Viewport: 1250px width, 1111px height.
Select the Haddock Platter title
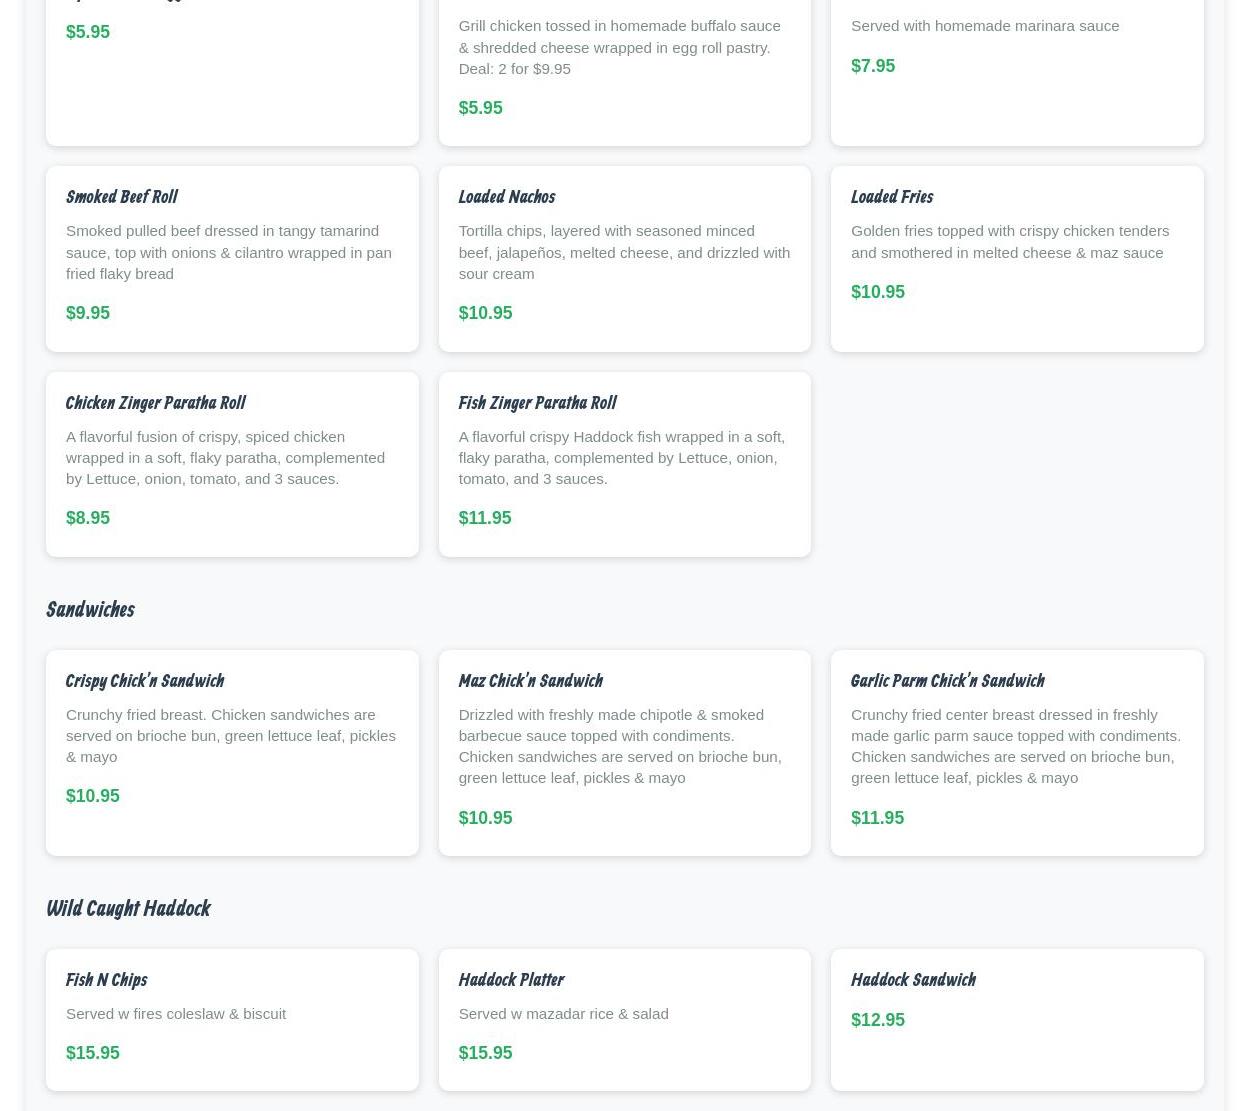click(510, 980)
